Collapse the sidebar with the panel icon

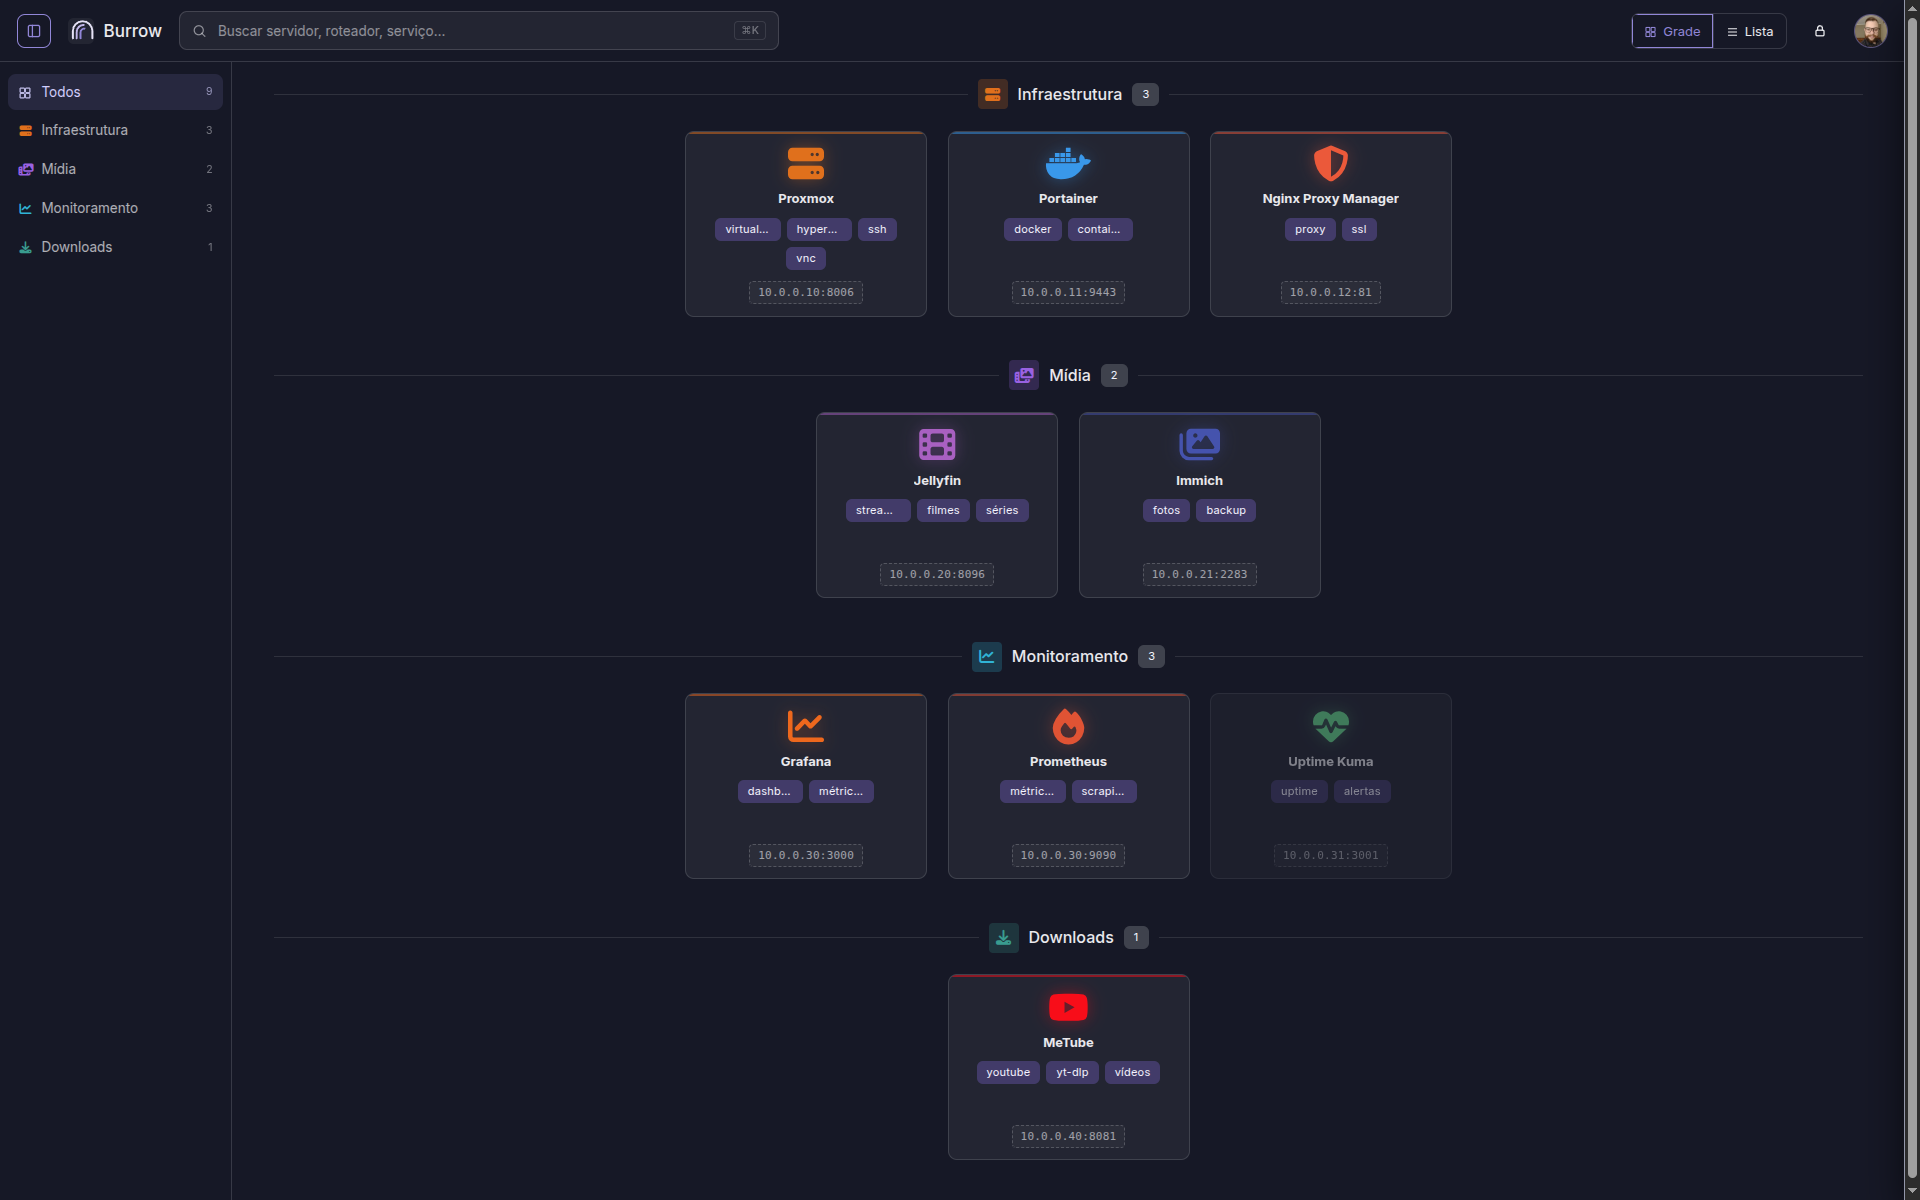34,31
